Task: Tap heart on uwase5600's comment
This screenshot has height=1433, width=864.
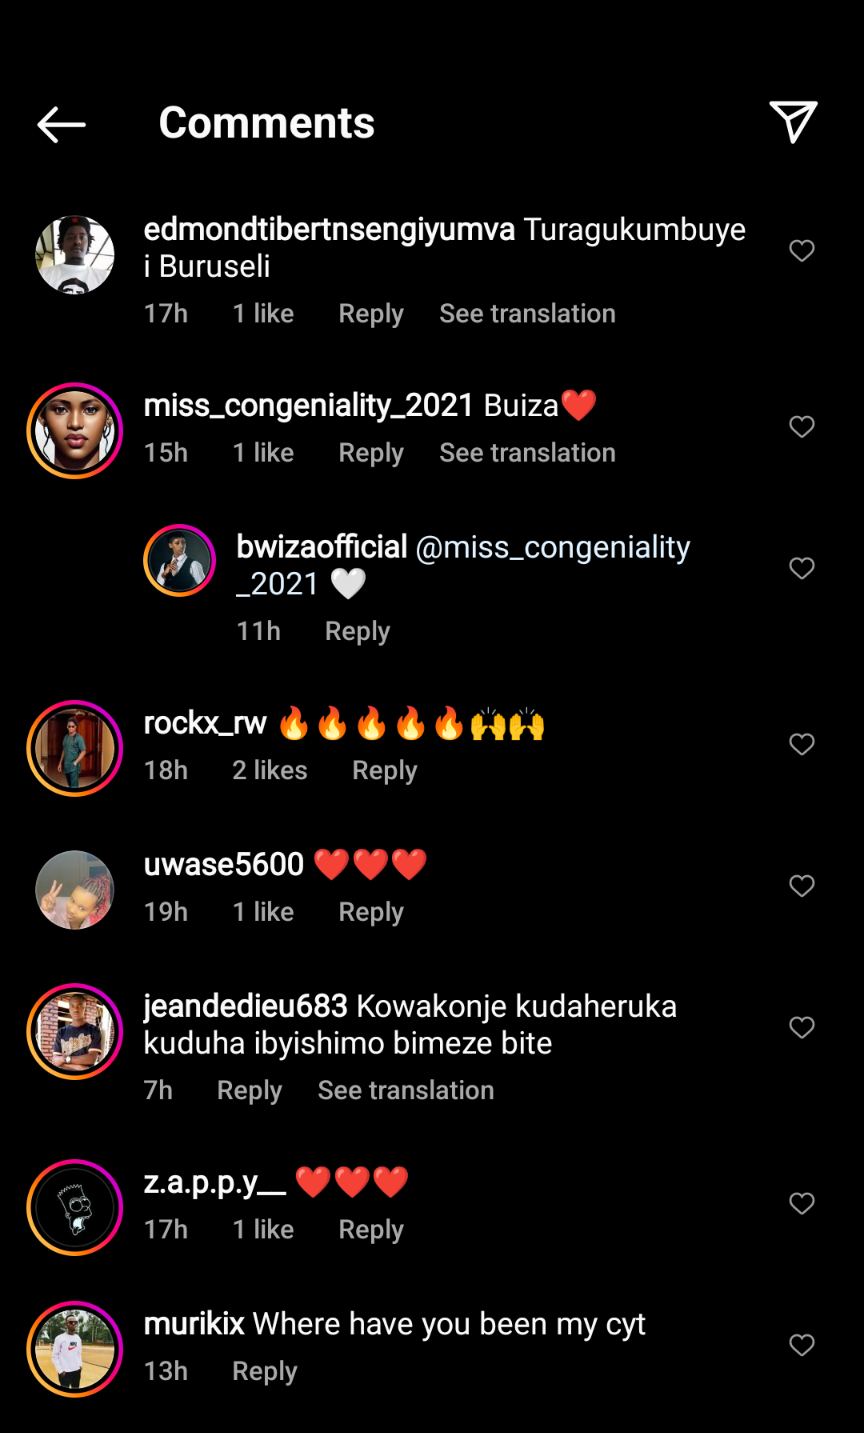Action: (802, 886)
